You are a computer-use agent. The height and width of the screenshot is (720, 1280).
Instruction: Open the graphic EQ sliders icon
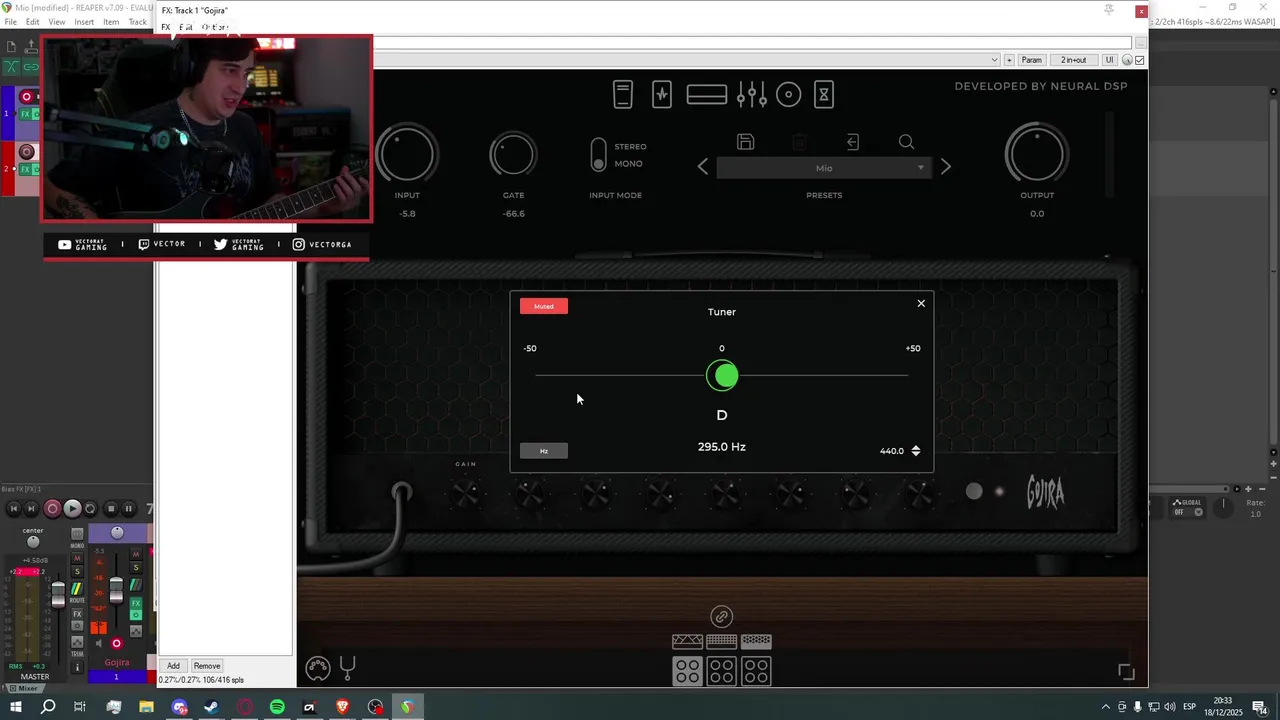tap(751, 95)
